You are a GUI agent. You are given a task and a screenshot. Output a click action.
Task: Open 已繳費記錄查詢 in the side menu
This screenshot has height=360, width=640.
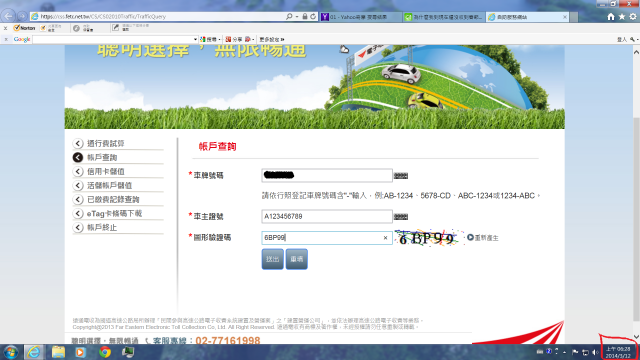(113, 199)
